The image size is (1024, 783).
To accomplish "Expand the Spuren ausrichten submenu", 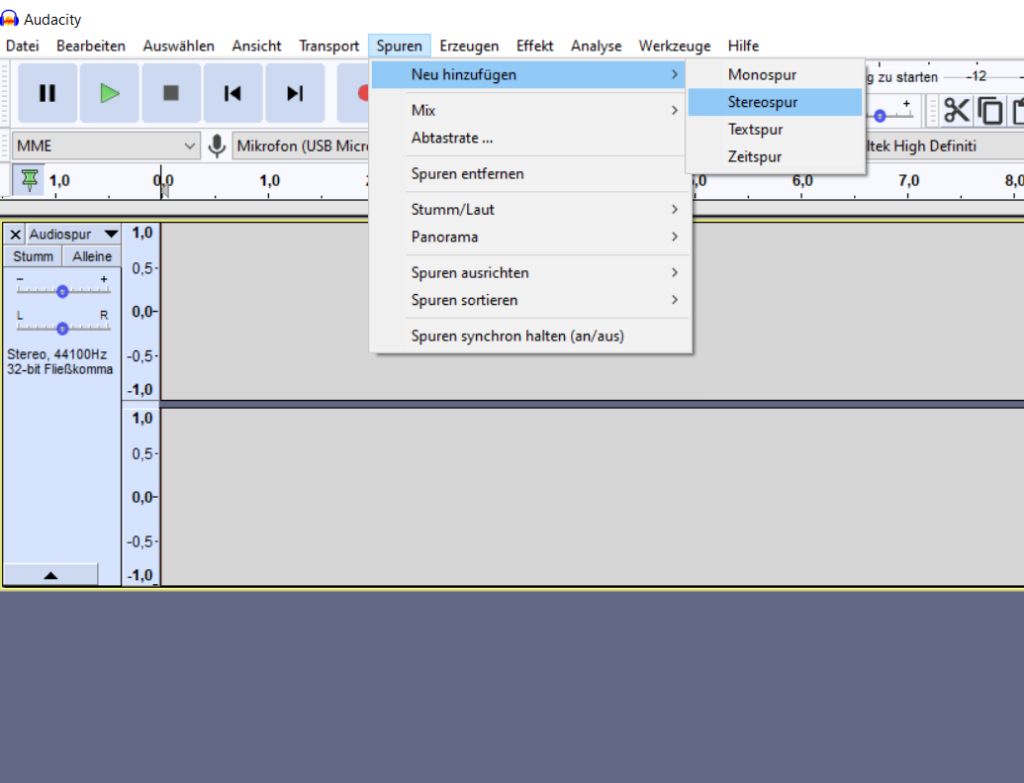I will (530, 273).
